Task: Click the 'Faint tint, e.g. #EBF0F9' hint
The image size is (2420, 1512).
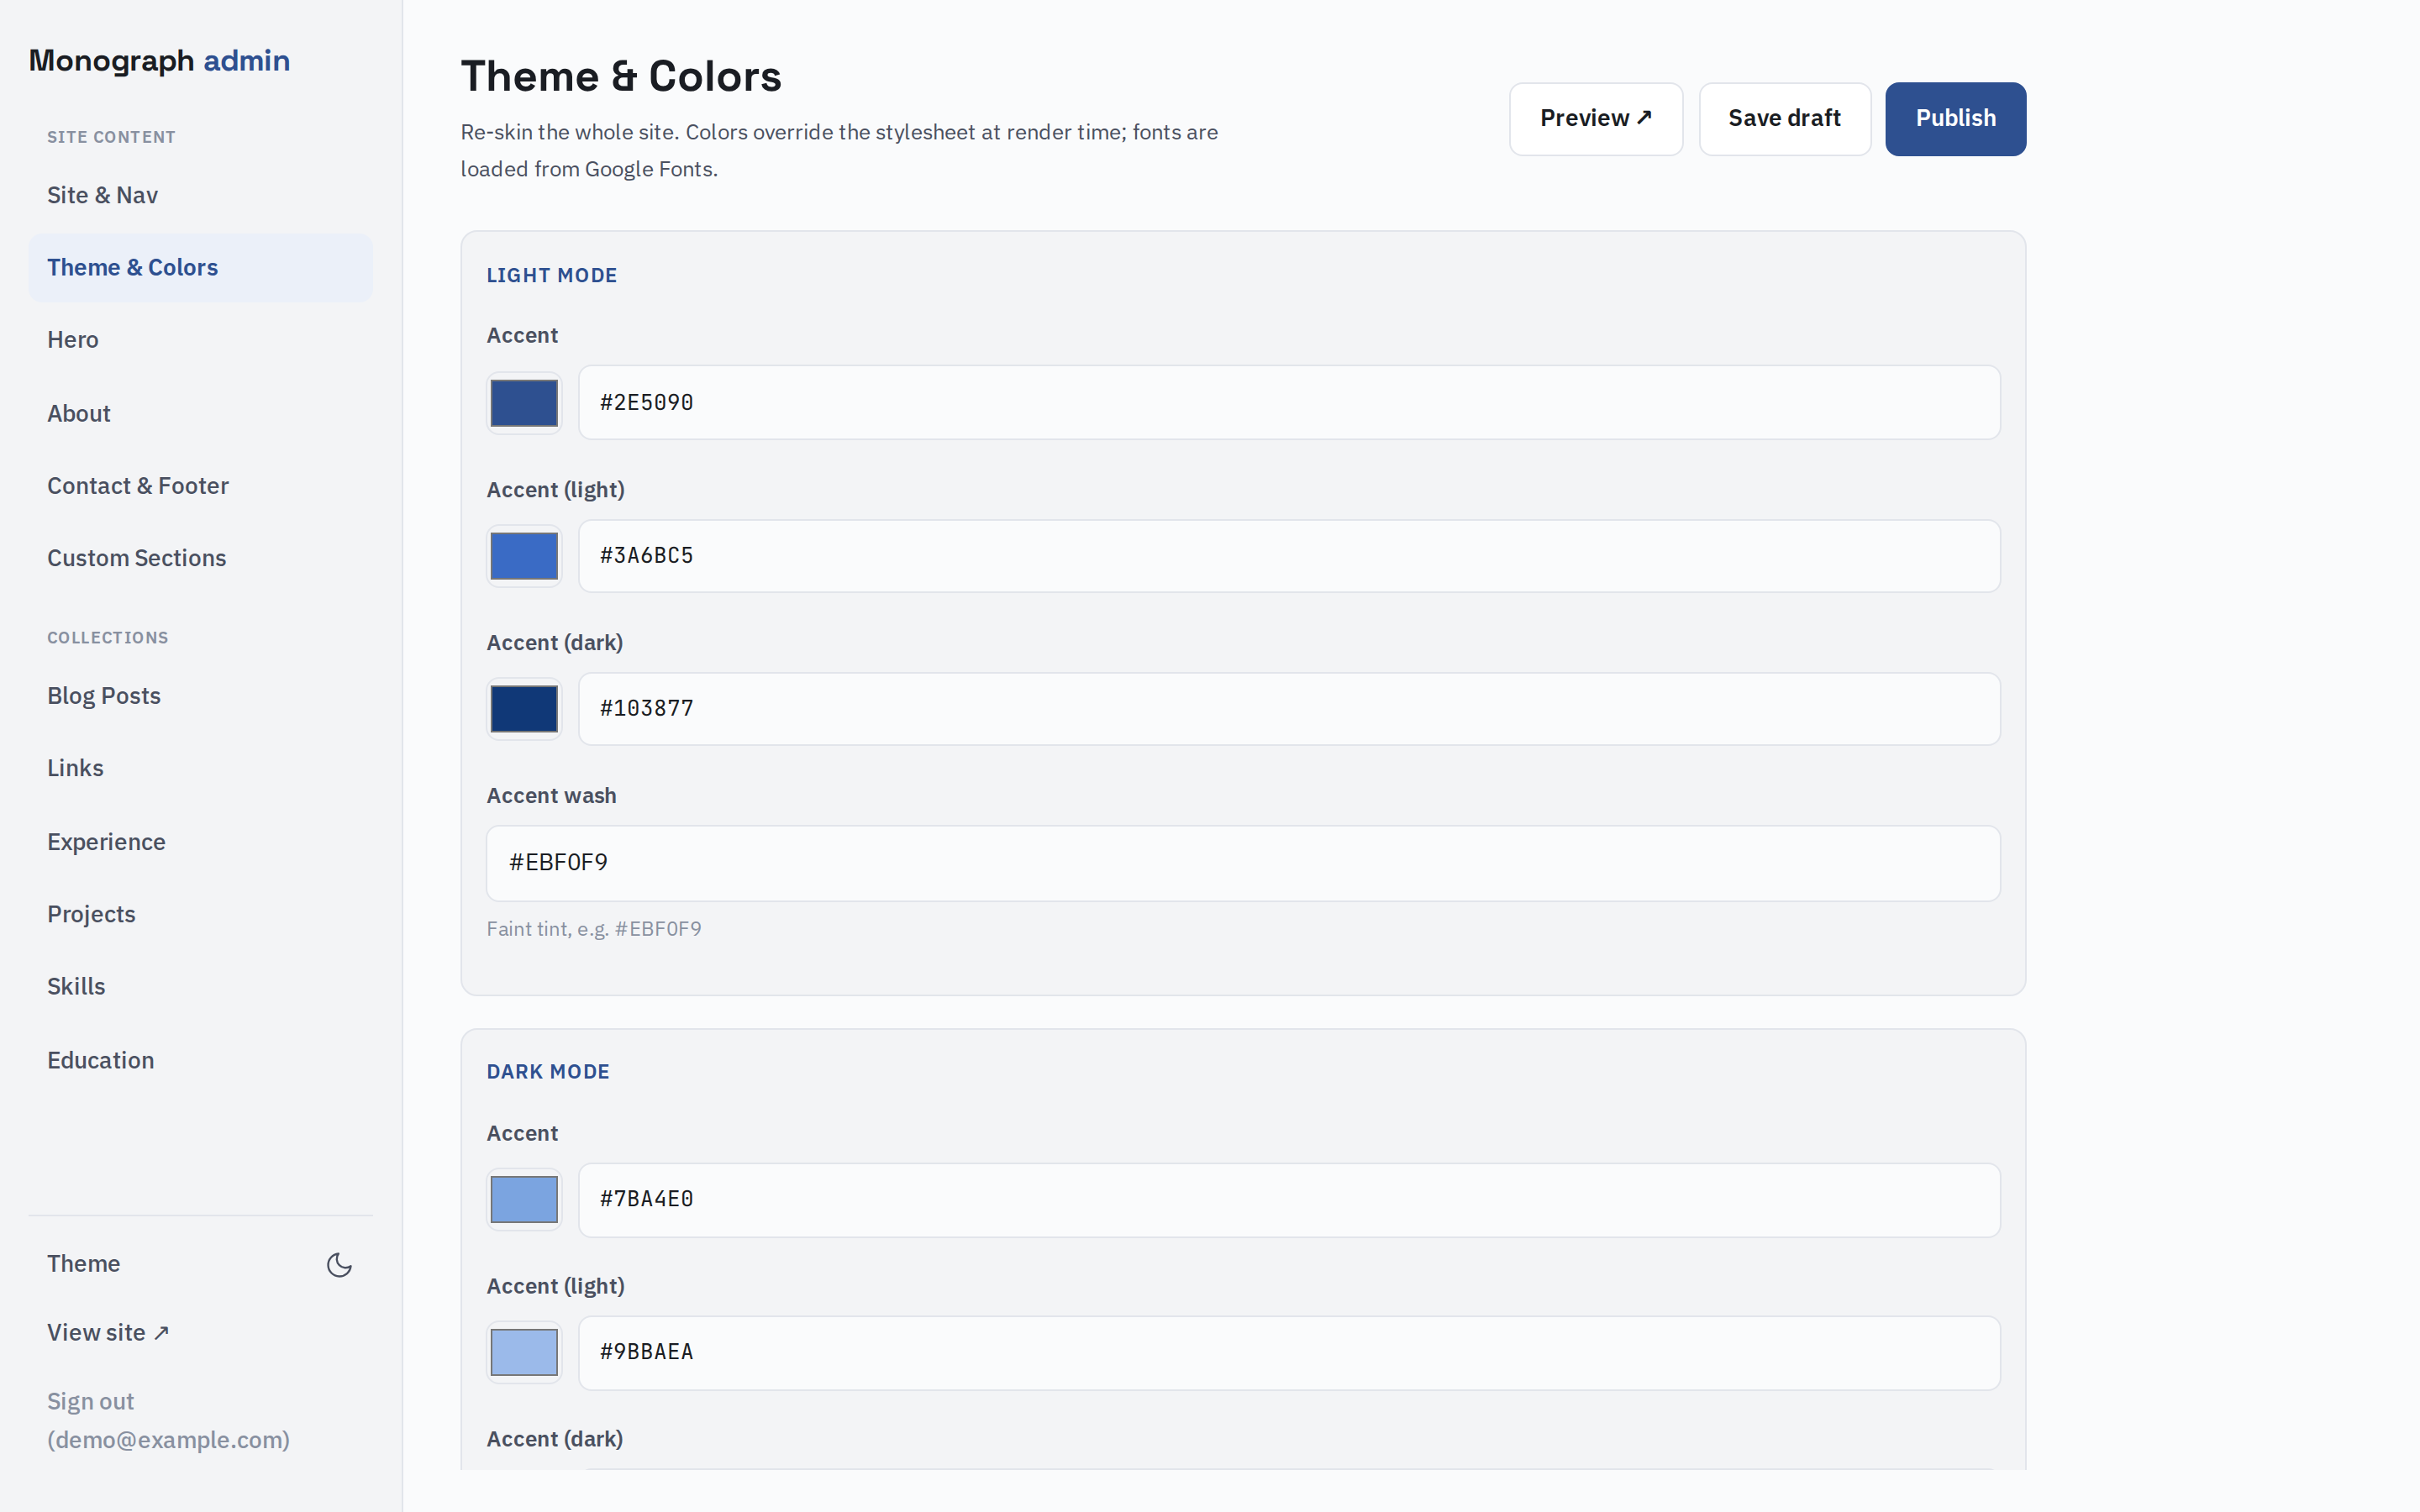Action: point(594,929)
